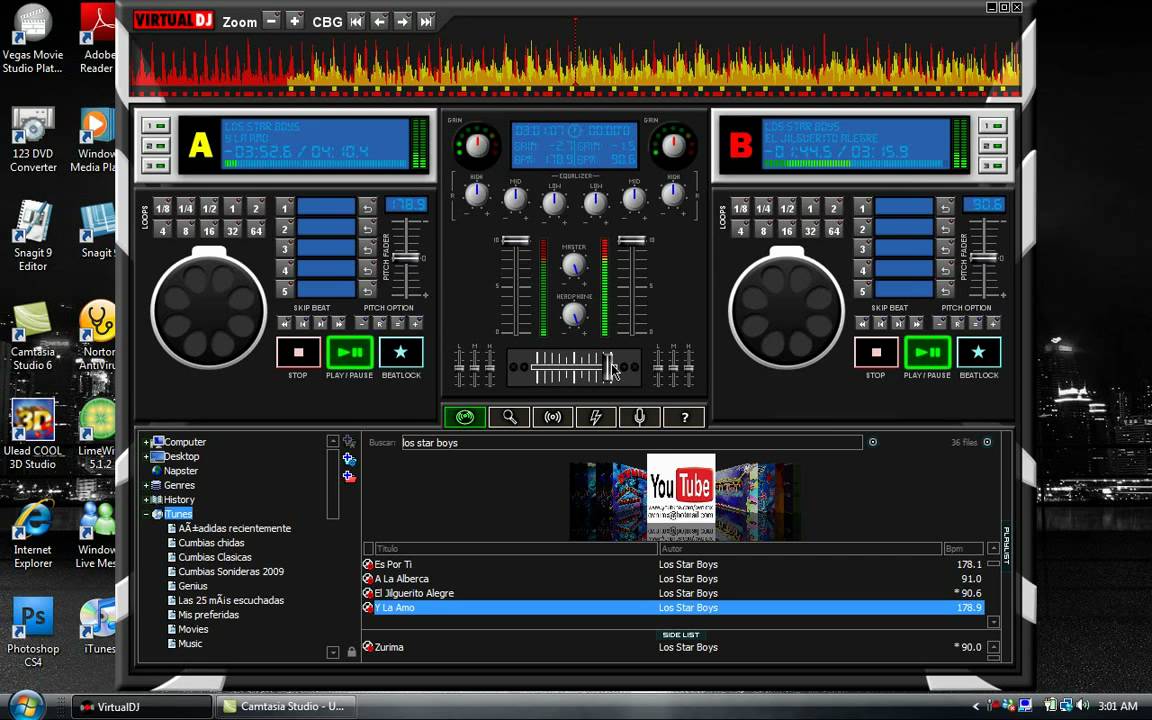Select the song Es Por Ti
Image resolution: width=1152 pixels, height=720 pixels.
672,564
